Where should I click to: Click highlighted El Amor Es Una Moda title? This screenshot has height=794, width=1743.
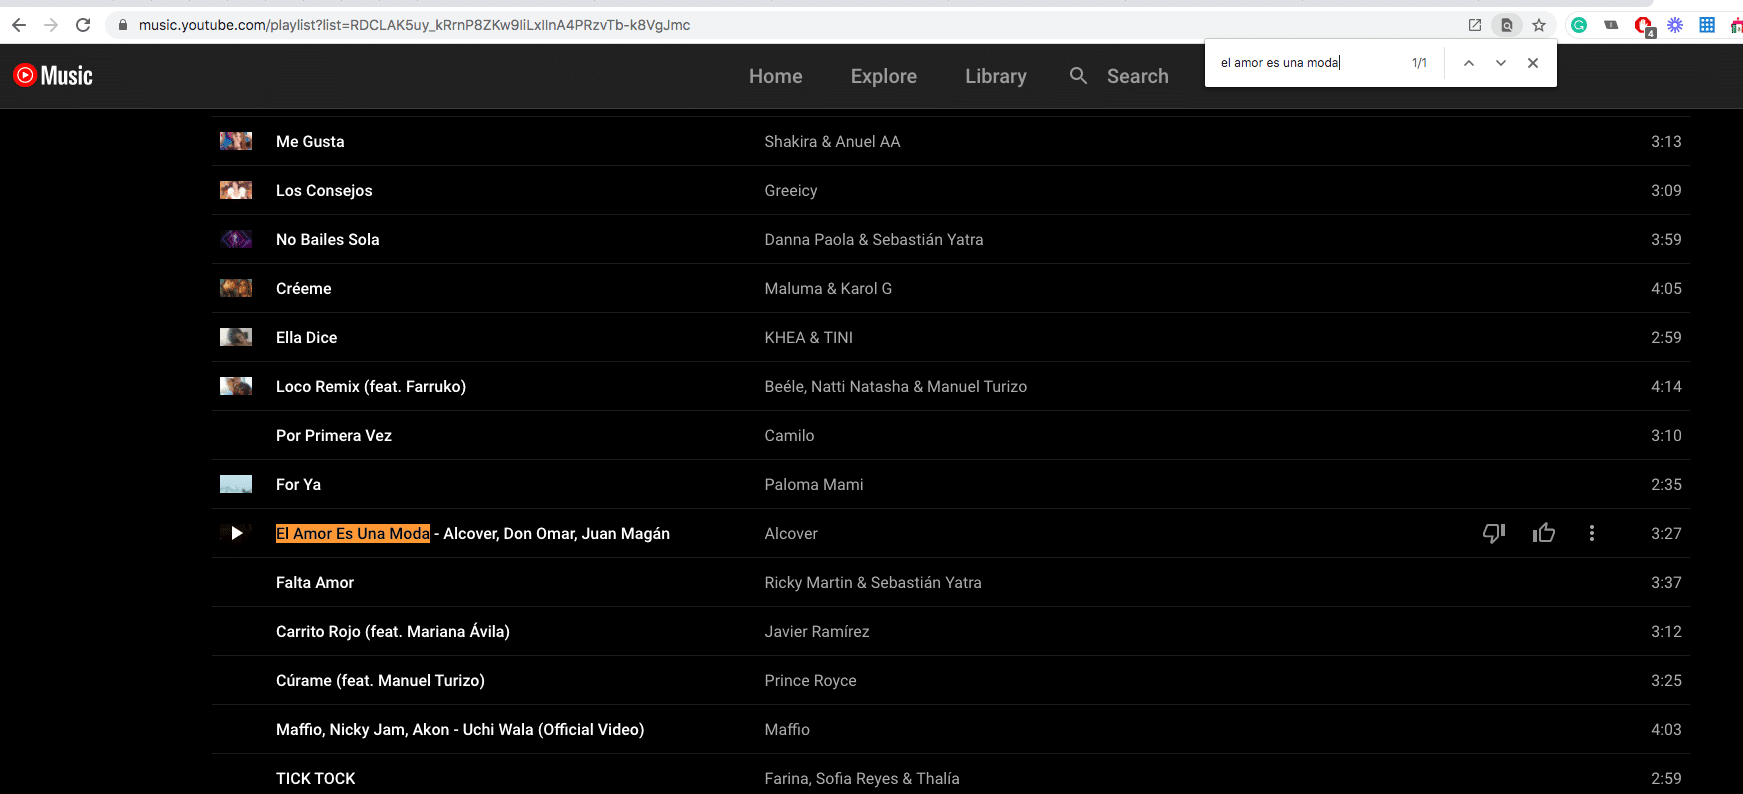point(353,534)
